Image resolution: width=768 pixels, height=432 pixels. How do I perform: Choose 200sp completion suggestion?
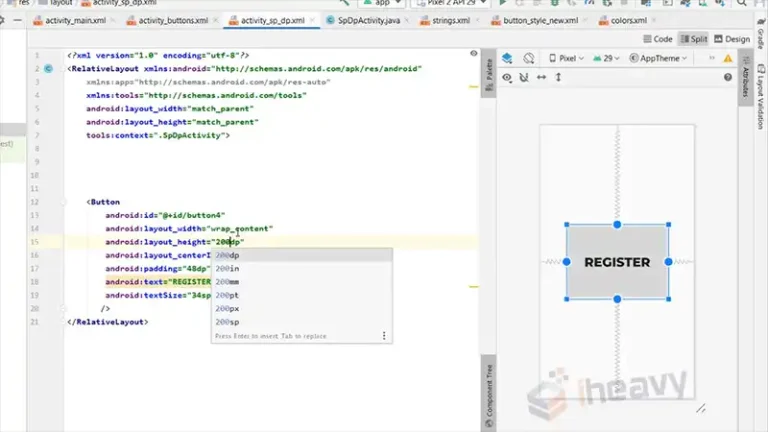click(x=302, y=322)
